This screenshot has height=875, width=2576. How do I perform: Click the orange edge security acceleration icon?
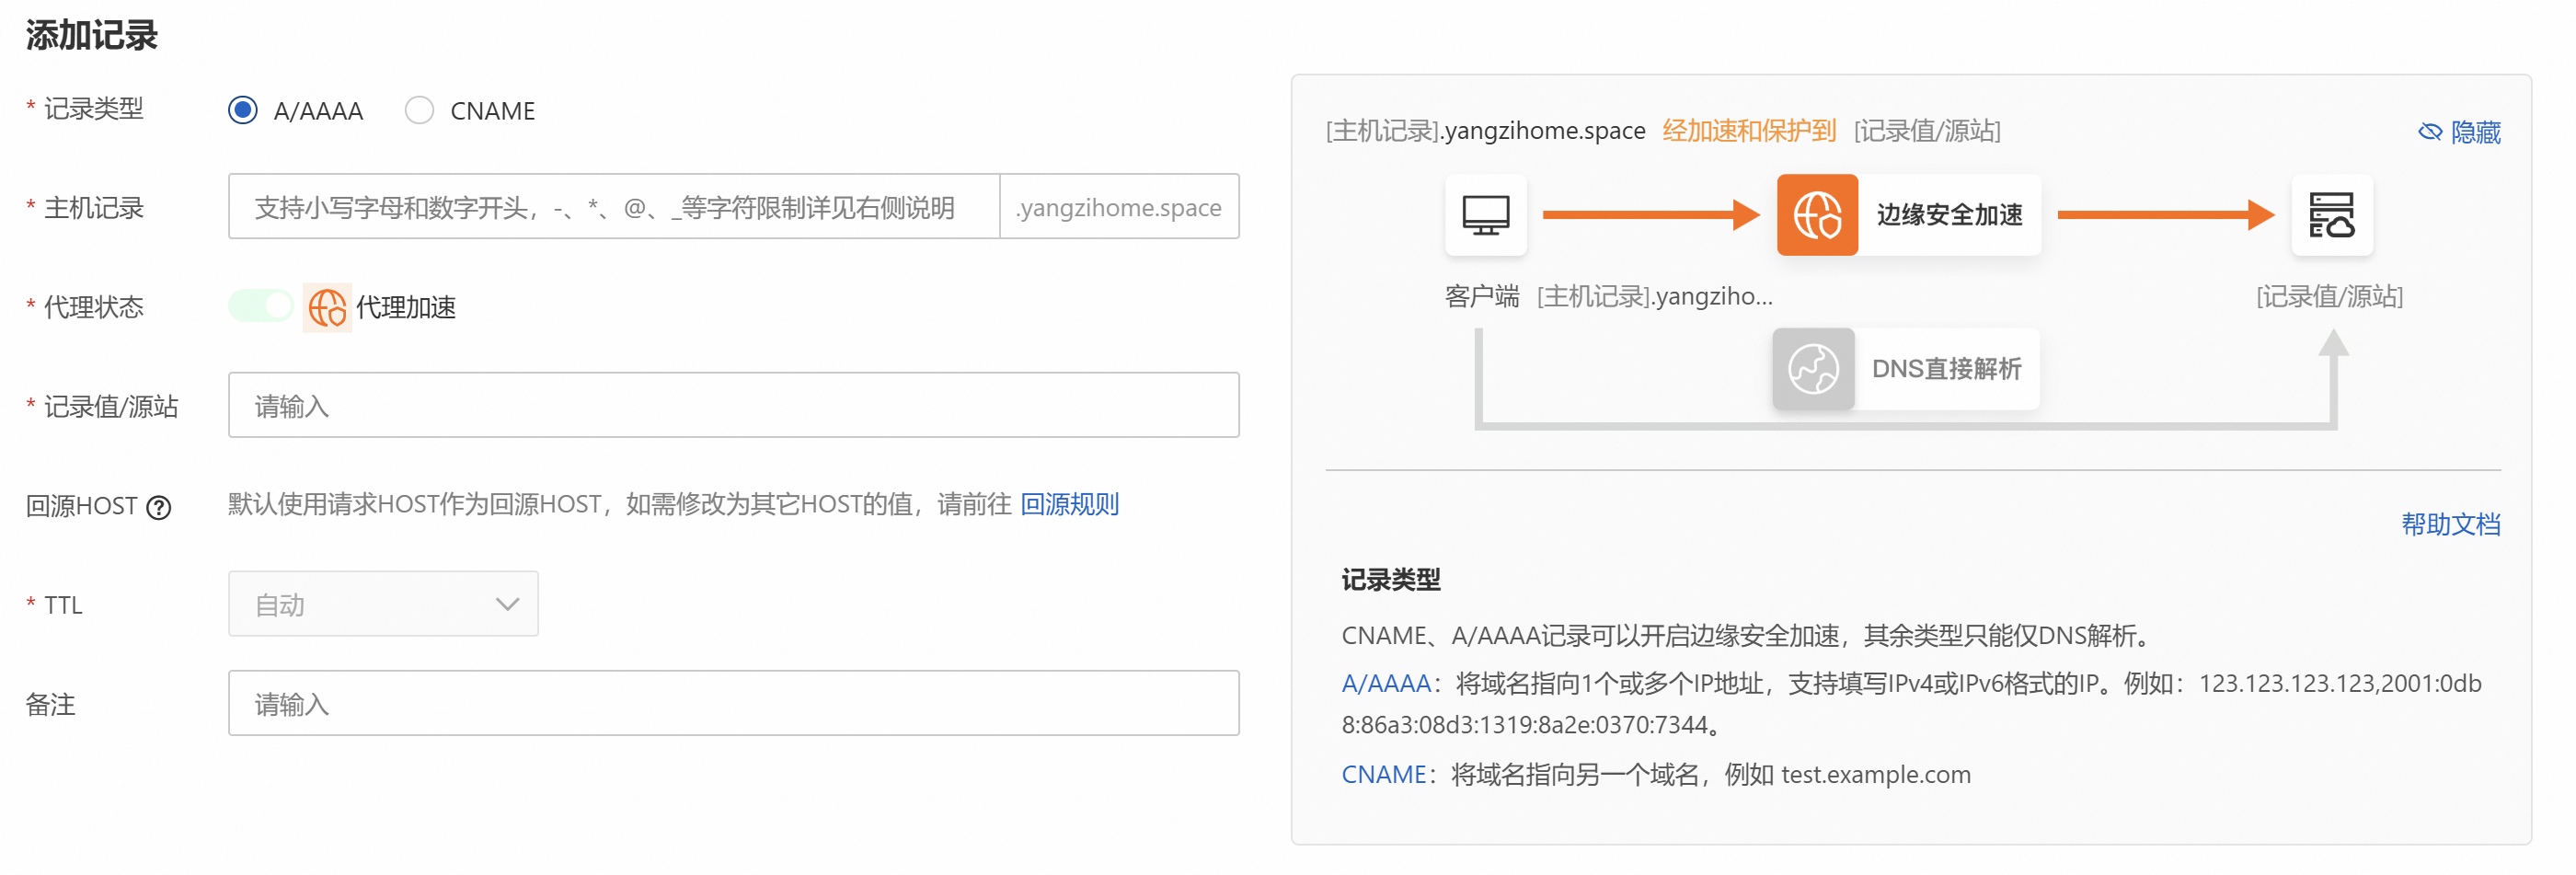point(1816,214)
